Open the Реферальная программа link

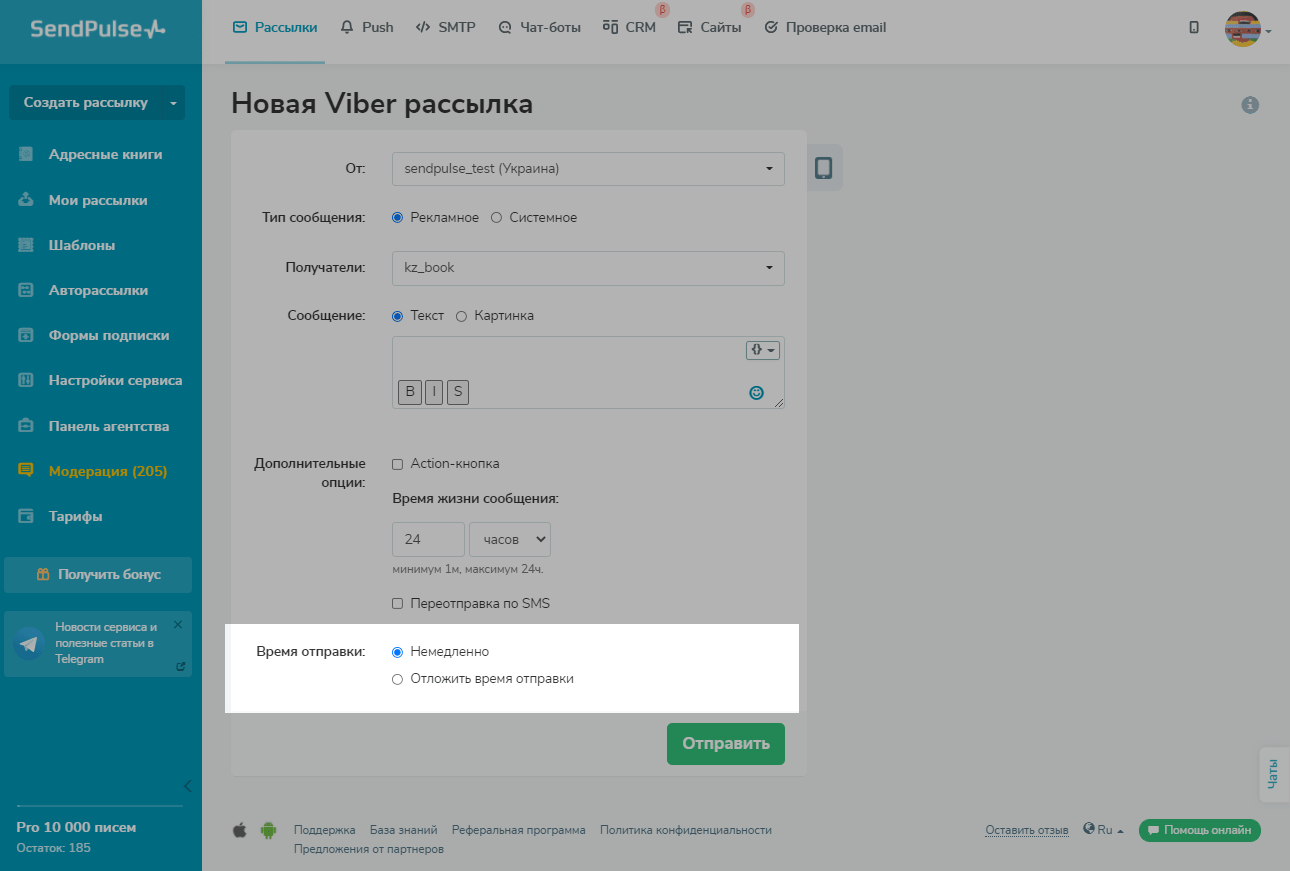[x=519, y=830]
